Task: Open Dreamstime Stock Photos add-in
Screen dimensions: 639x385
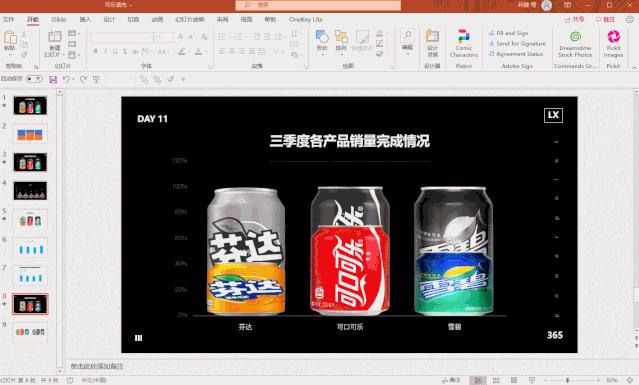Action: point(575,43)
